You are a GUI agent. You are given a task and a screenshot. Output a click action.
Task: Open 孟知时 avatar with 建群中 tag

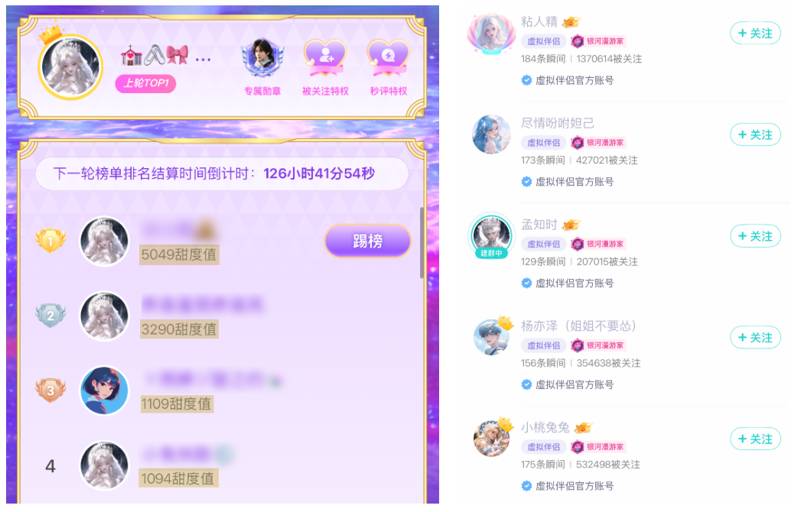click(x=491, y=235)
